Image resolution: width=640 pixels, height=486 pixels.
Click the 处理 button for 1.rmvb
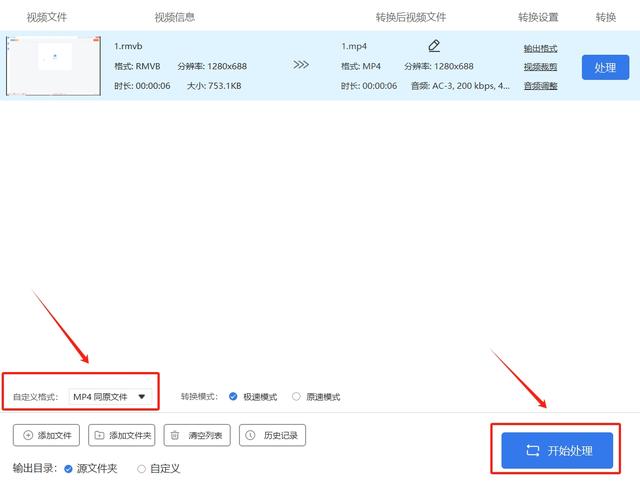[x=605, y=67]
